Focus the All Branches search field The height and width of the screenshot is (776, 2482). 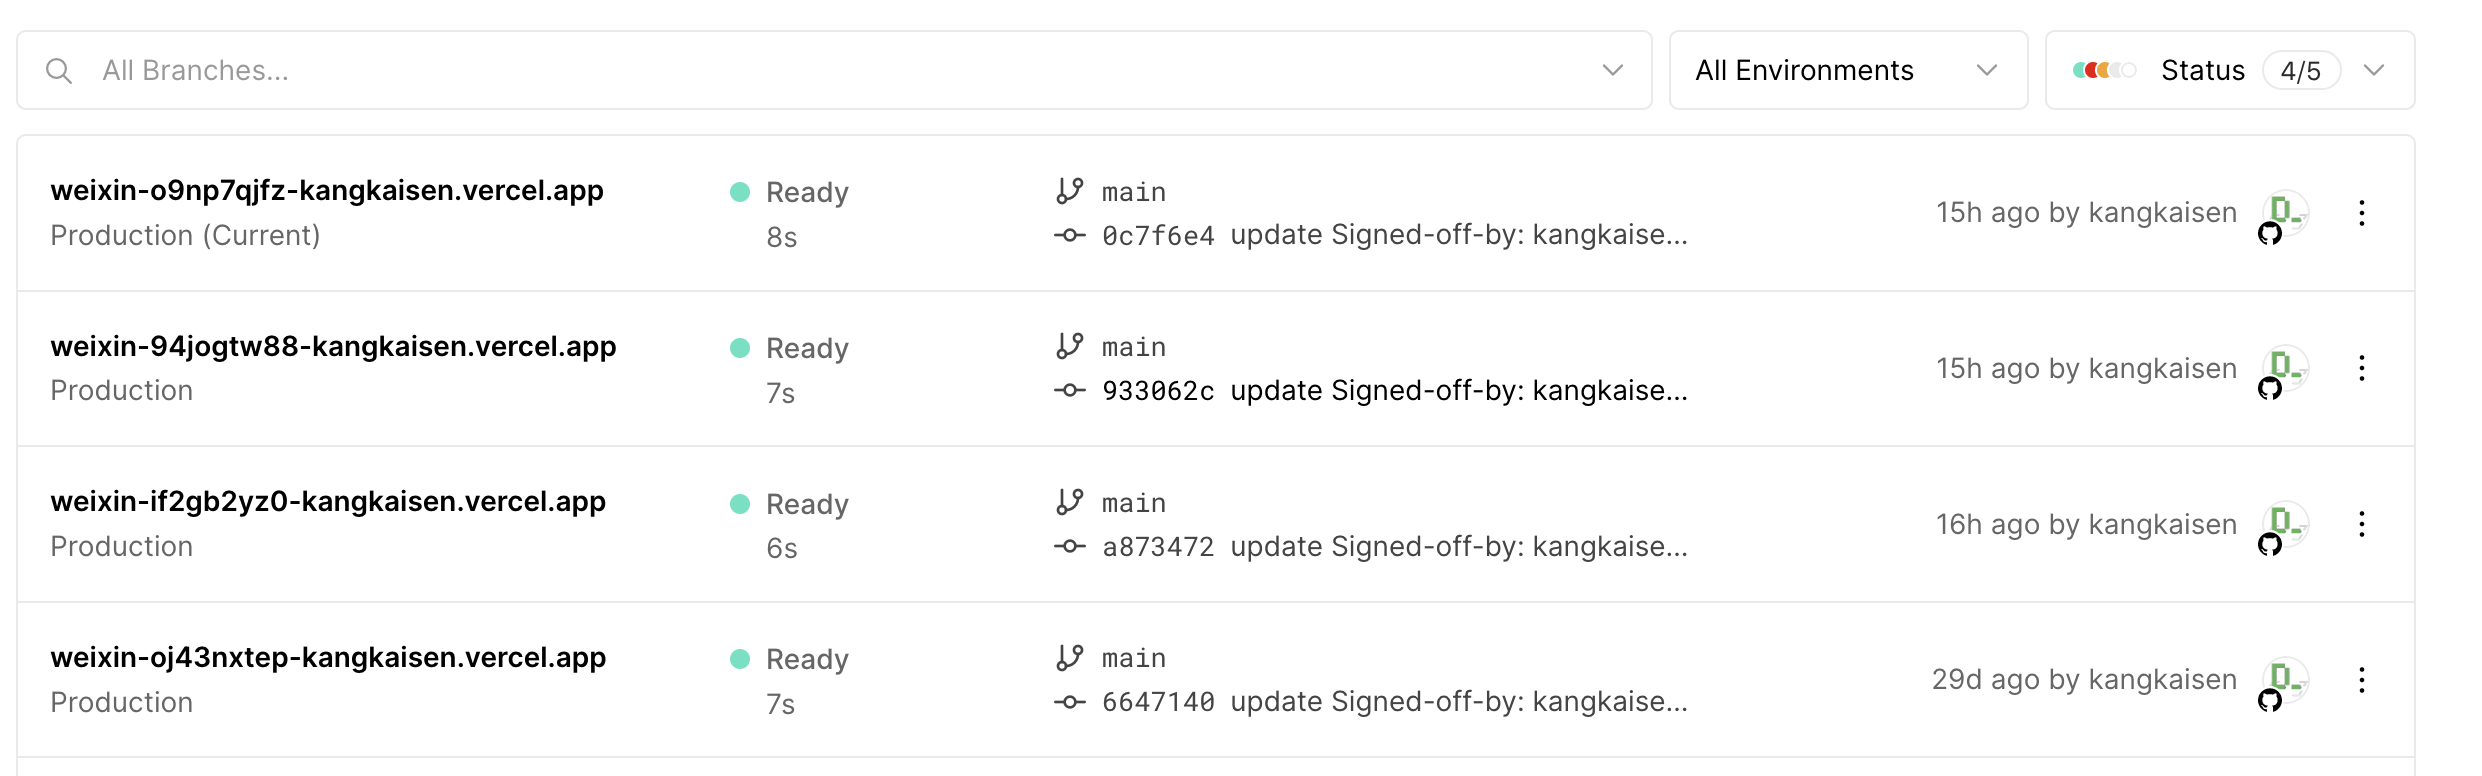point(800,71)
